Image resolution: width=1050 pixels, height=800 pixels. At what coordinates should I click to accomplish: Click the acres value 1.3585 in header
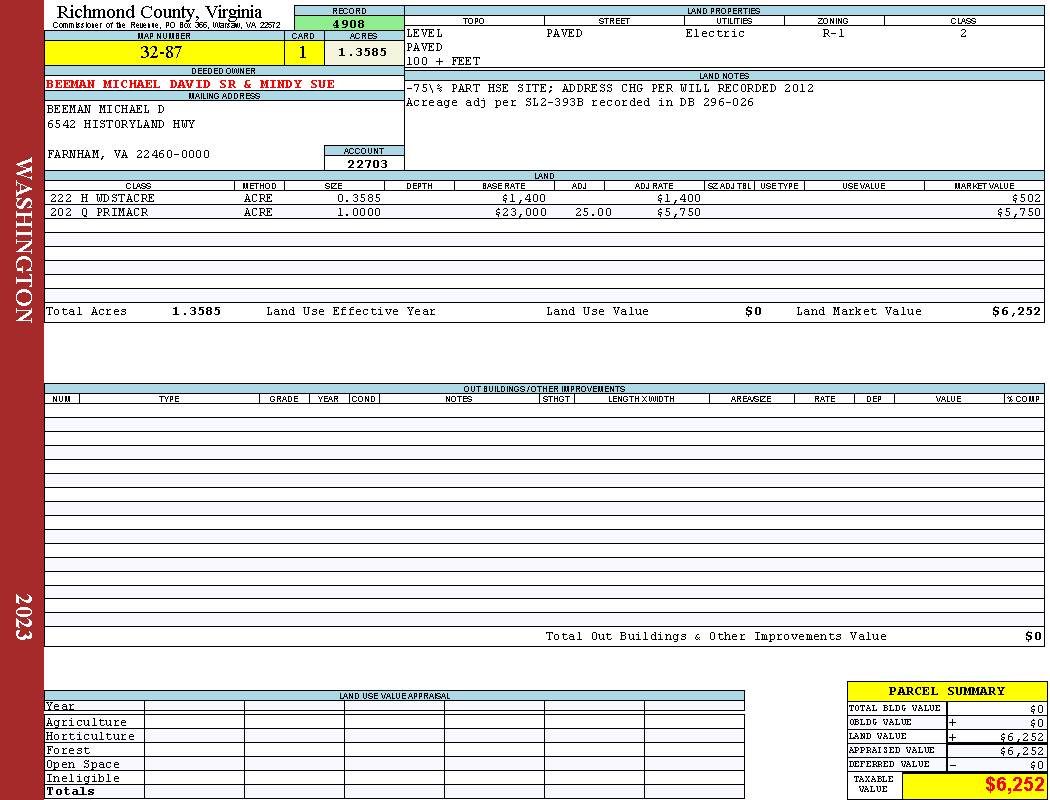click(362, 52)
